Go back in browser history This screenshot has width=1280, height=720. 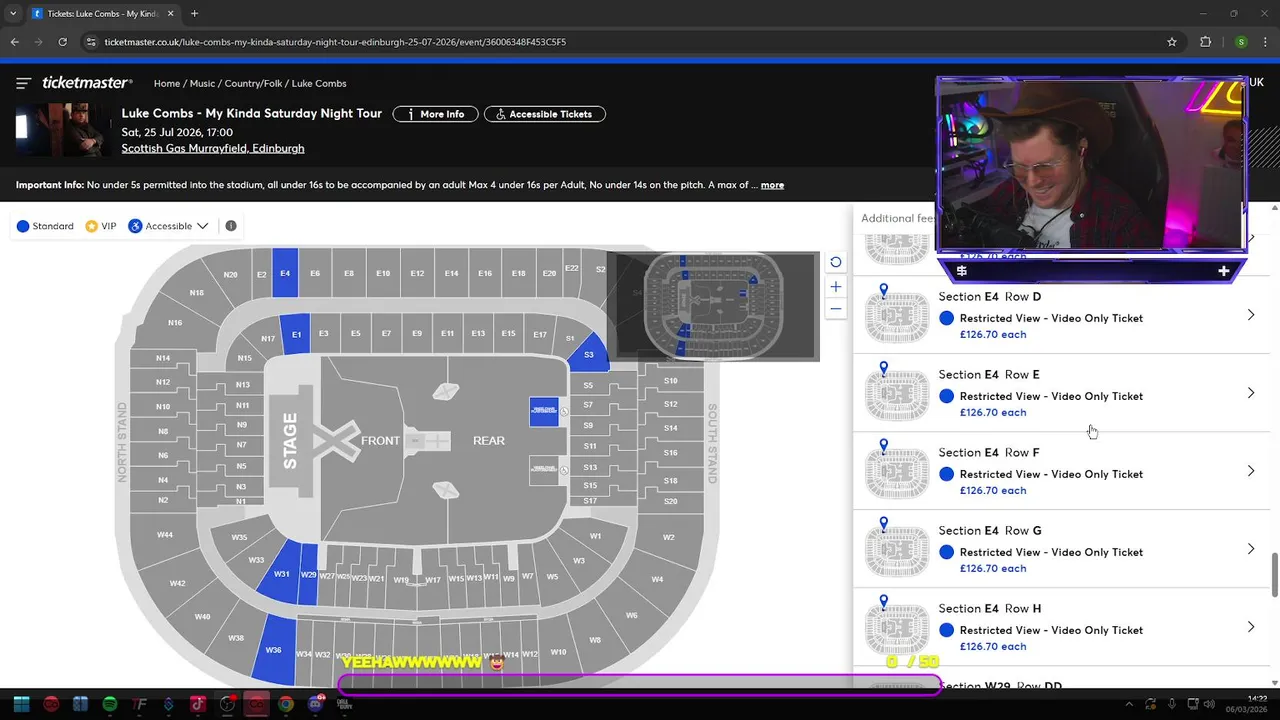14,42
